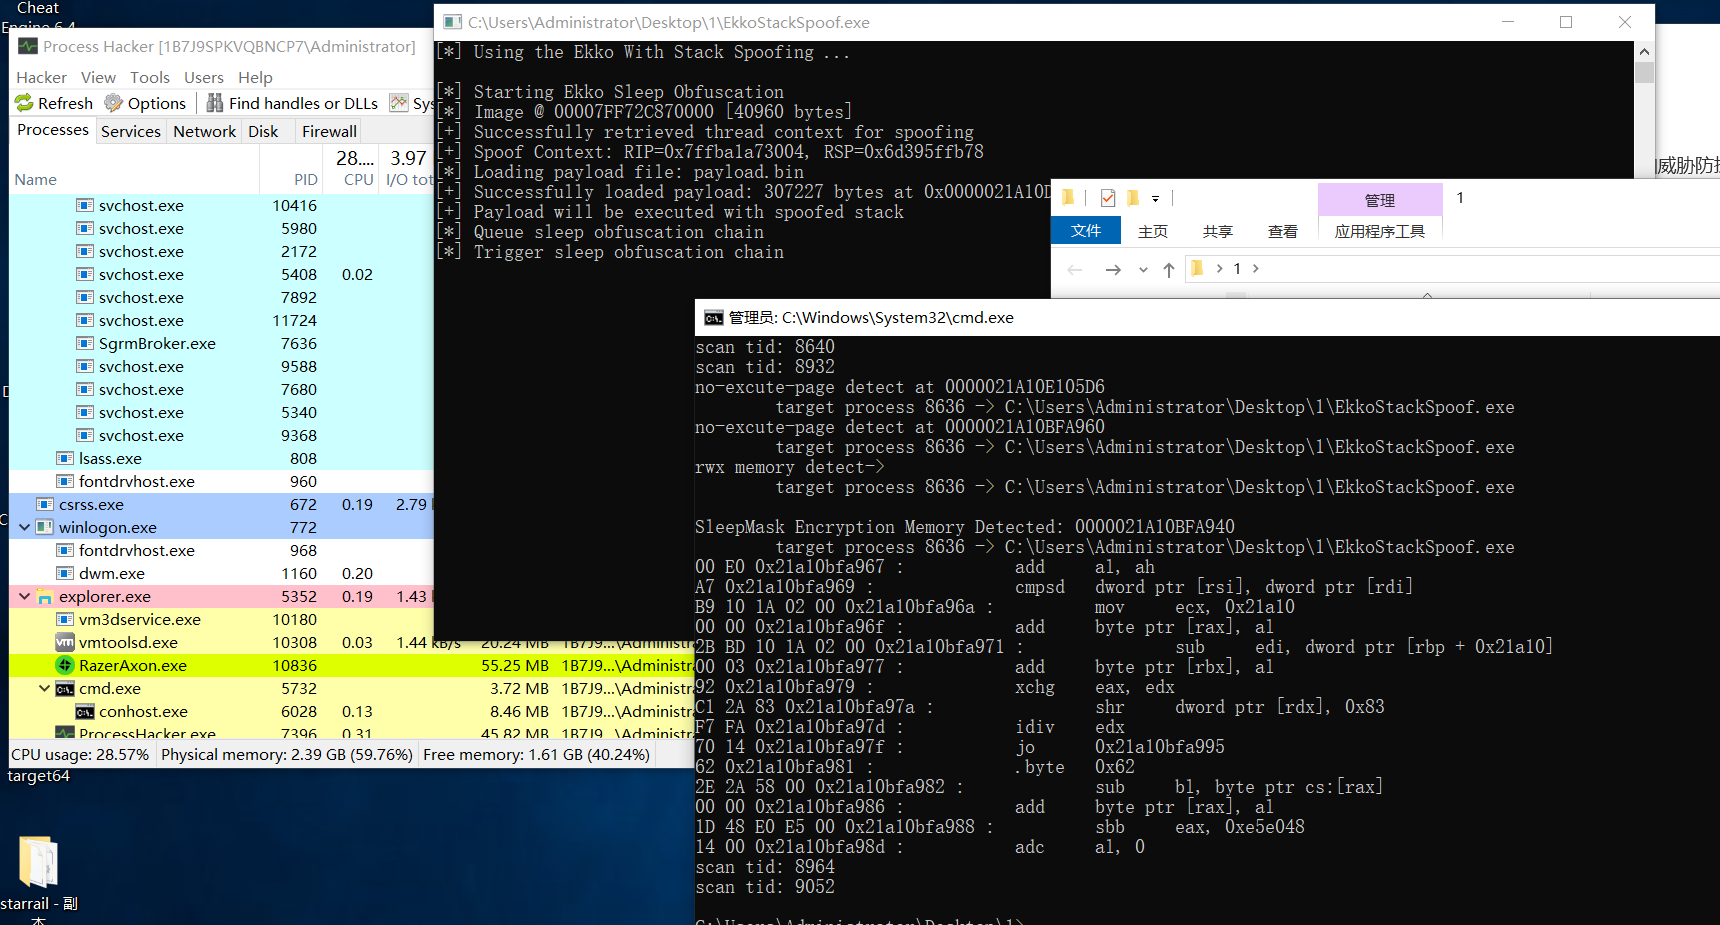Switch to the Services tab
This screenshot has width=1720, height=925.
click(x=131, y=131)
